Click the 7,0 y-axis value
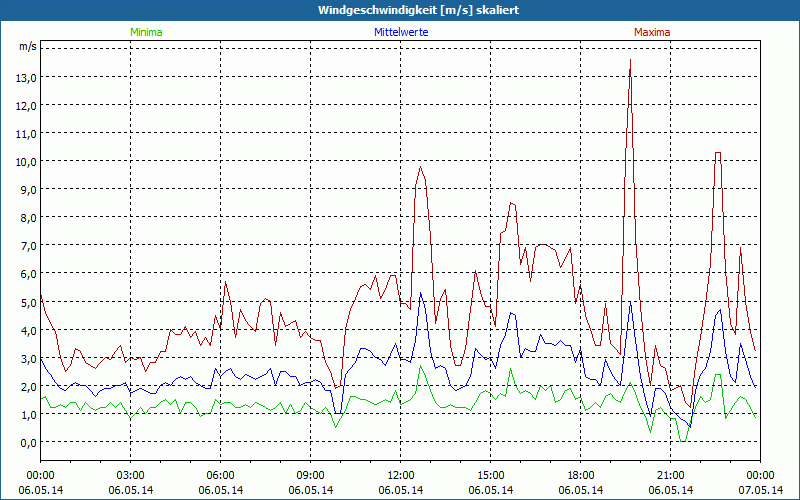800x500 pixels. pos(28,246)
